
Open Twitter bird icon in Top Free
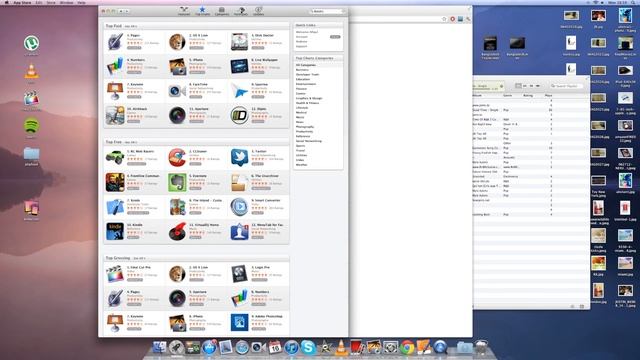[239, 158]
